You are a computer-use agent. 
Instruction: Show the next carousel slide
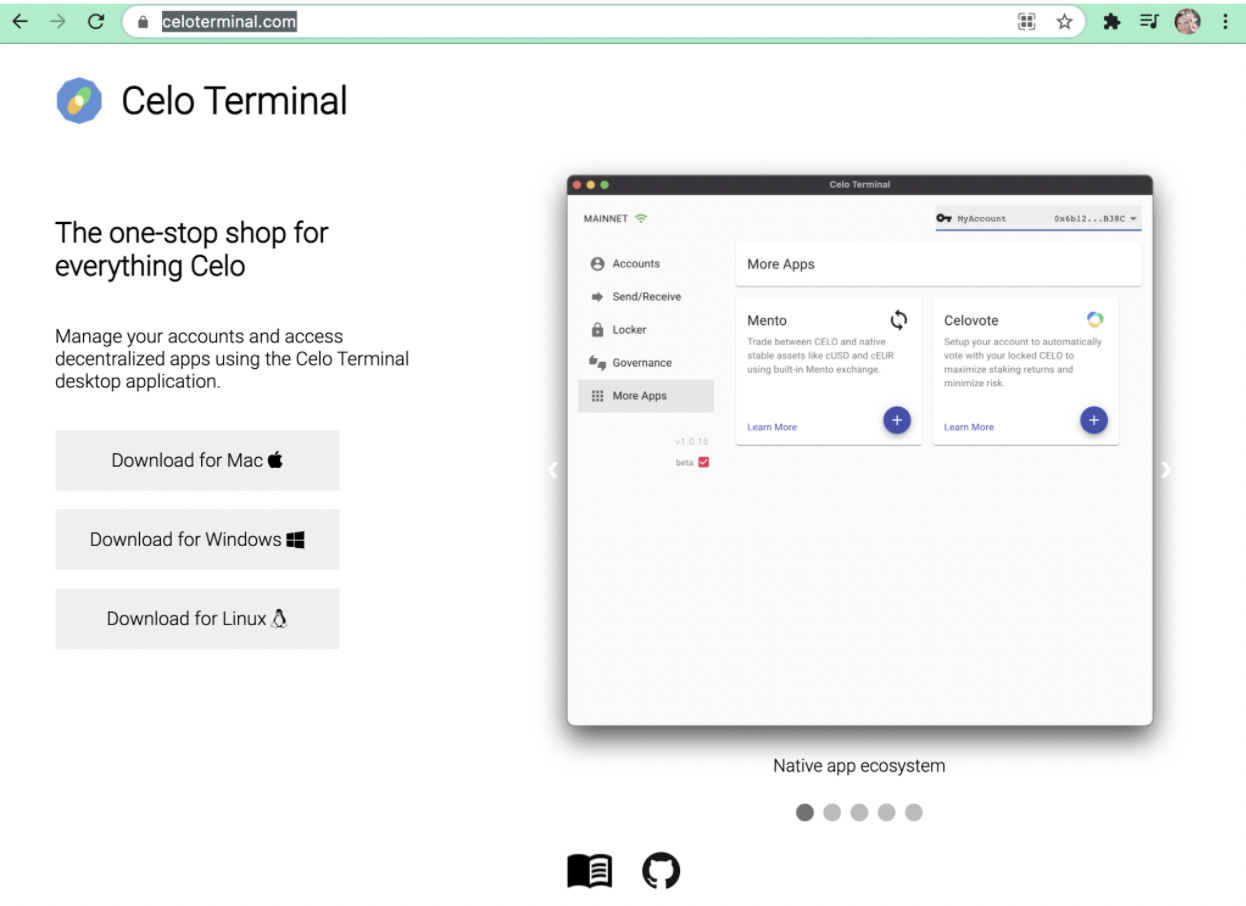(1166, 470)
